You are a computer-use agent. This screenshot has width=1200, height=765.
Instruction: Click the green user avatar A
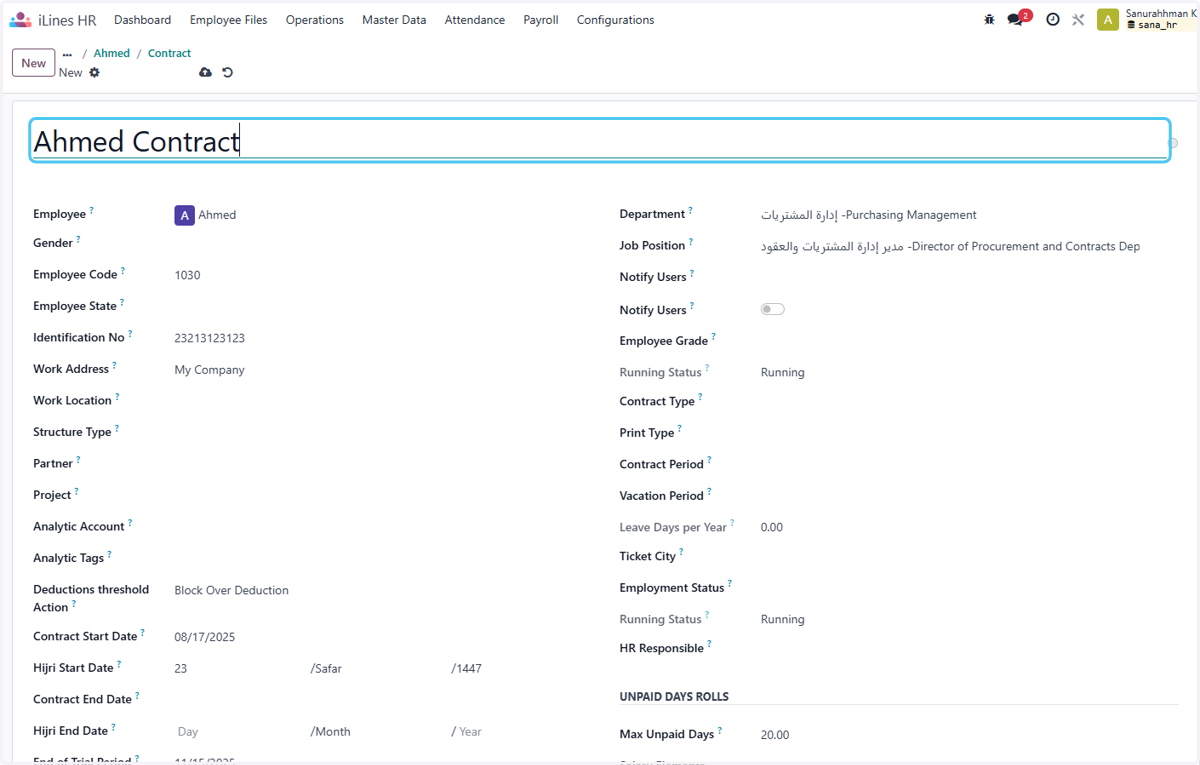coord(1108,20)
